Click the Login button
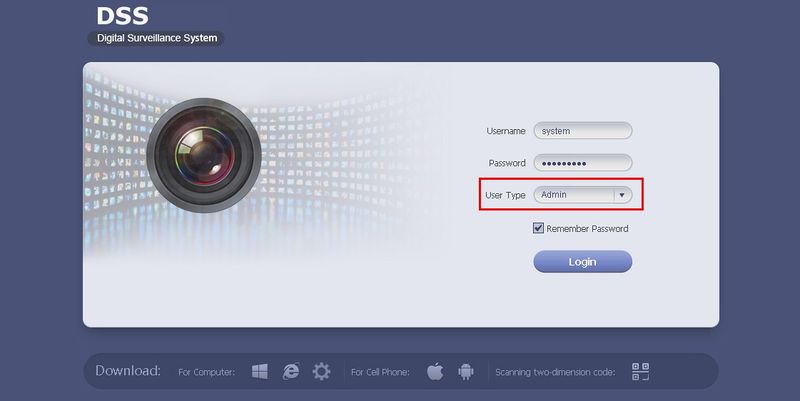Image resolution: width=800 pixels, height=401 pixels. tap(583, 262)
